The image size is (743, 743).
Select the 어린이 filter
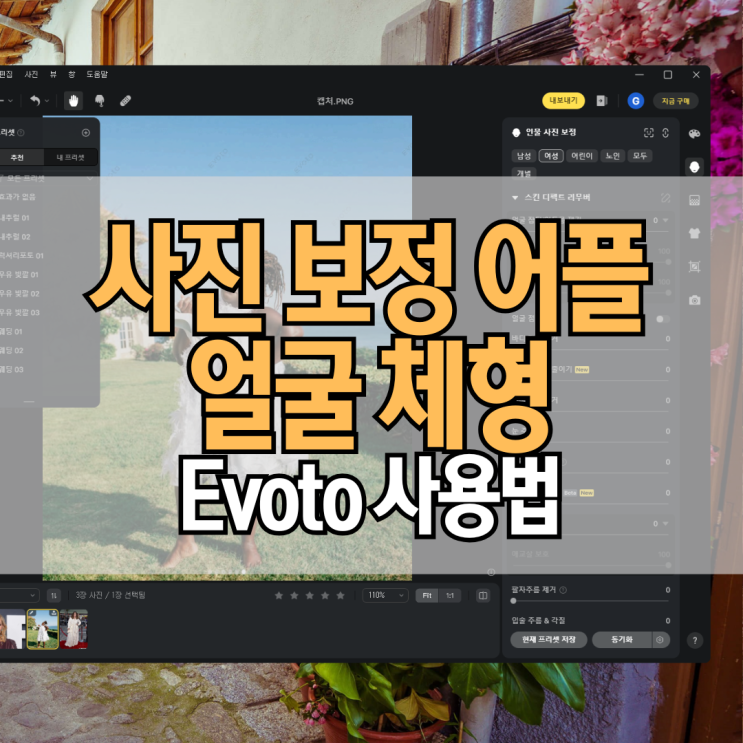click(x=581, y=155)
